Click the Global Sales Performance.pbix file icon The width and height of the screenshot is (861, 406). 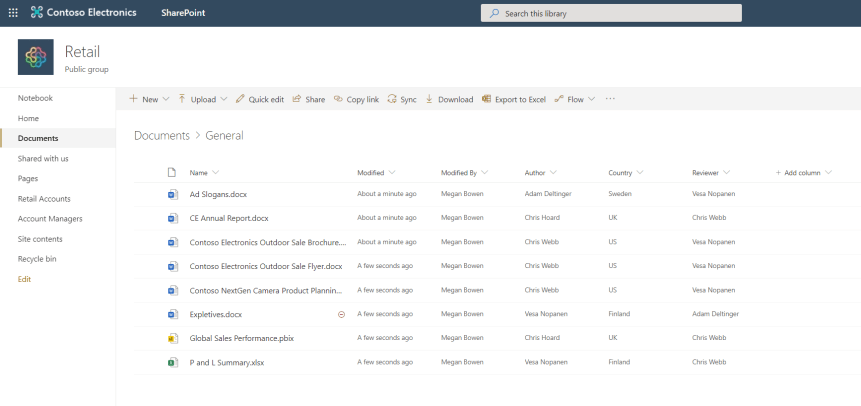coord(171,338)
